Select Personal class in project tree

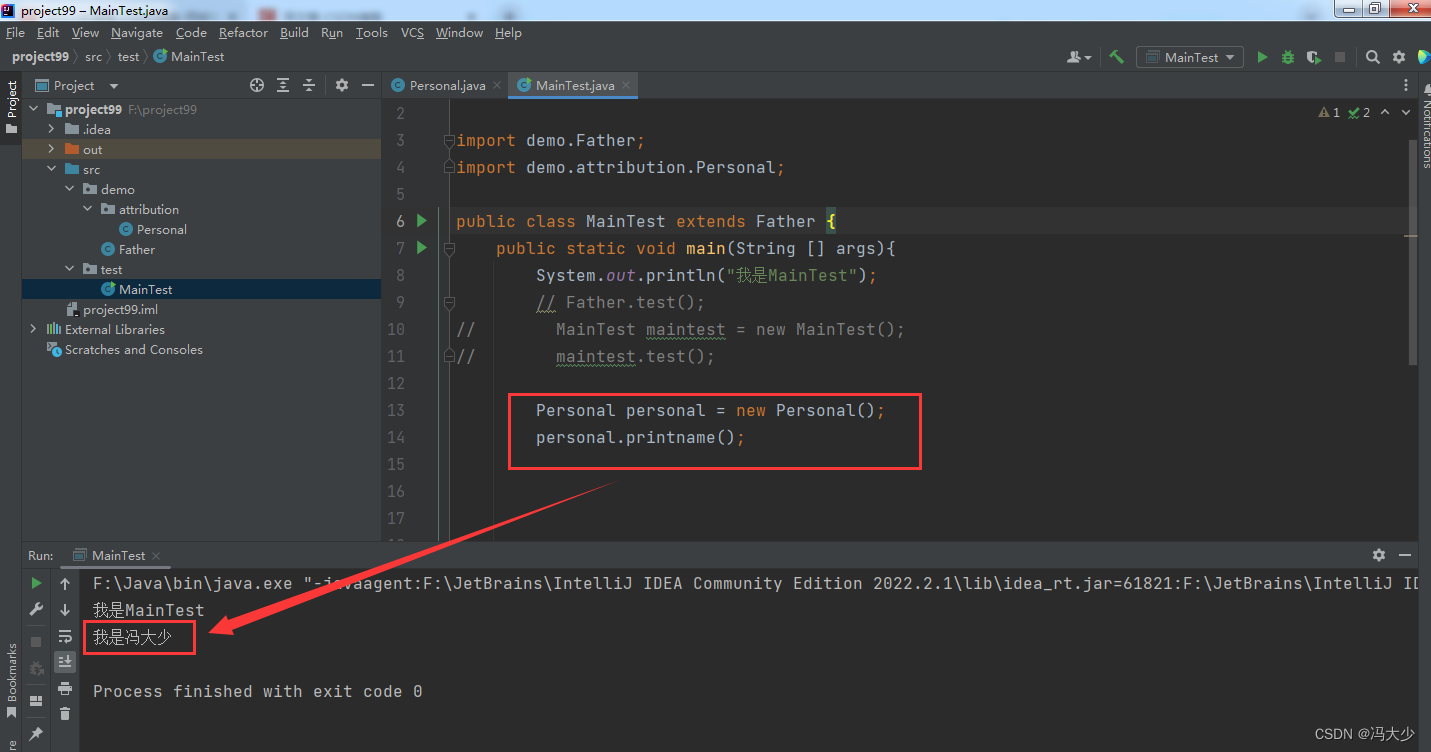(153, 229)
